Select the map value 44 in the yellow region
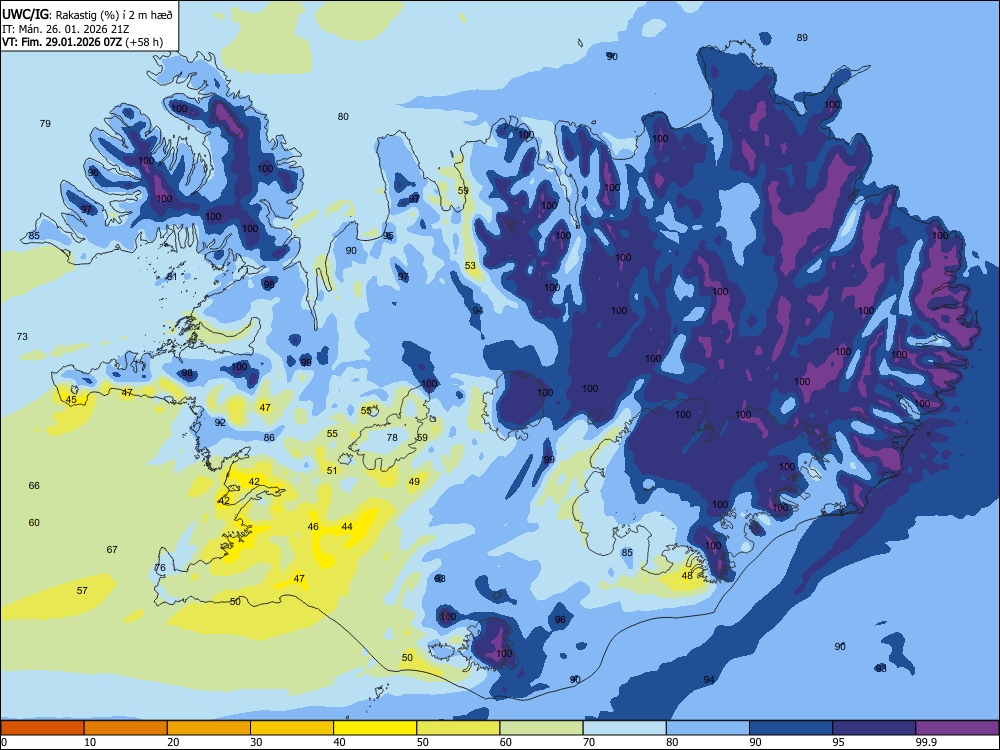Viewport: 1000px width, 750px height. (x=347, y=526)
